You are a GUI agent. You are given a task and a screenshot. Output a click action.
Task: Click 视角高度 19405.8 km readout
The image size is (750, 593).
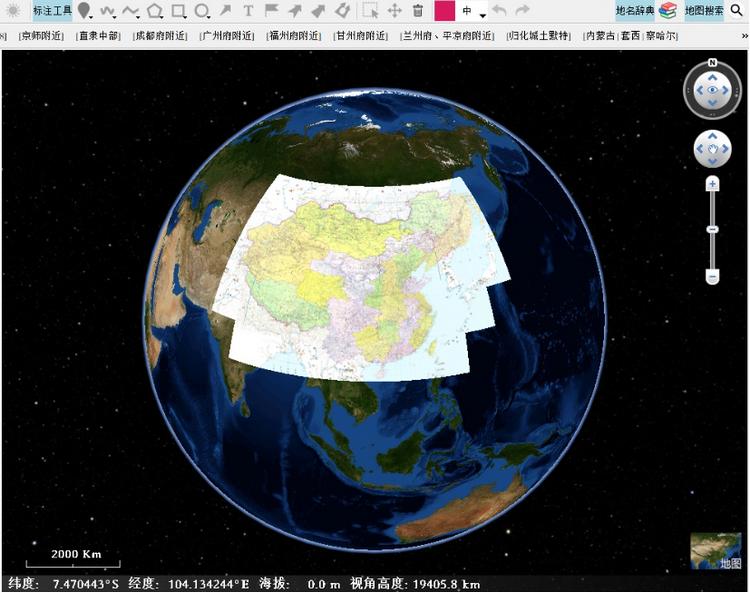[x=415, y=584]
